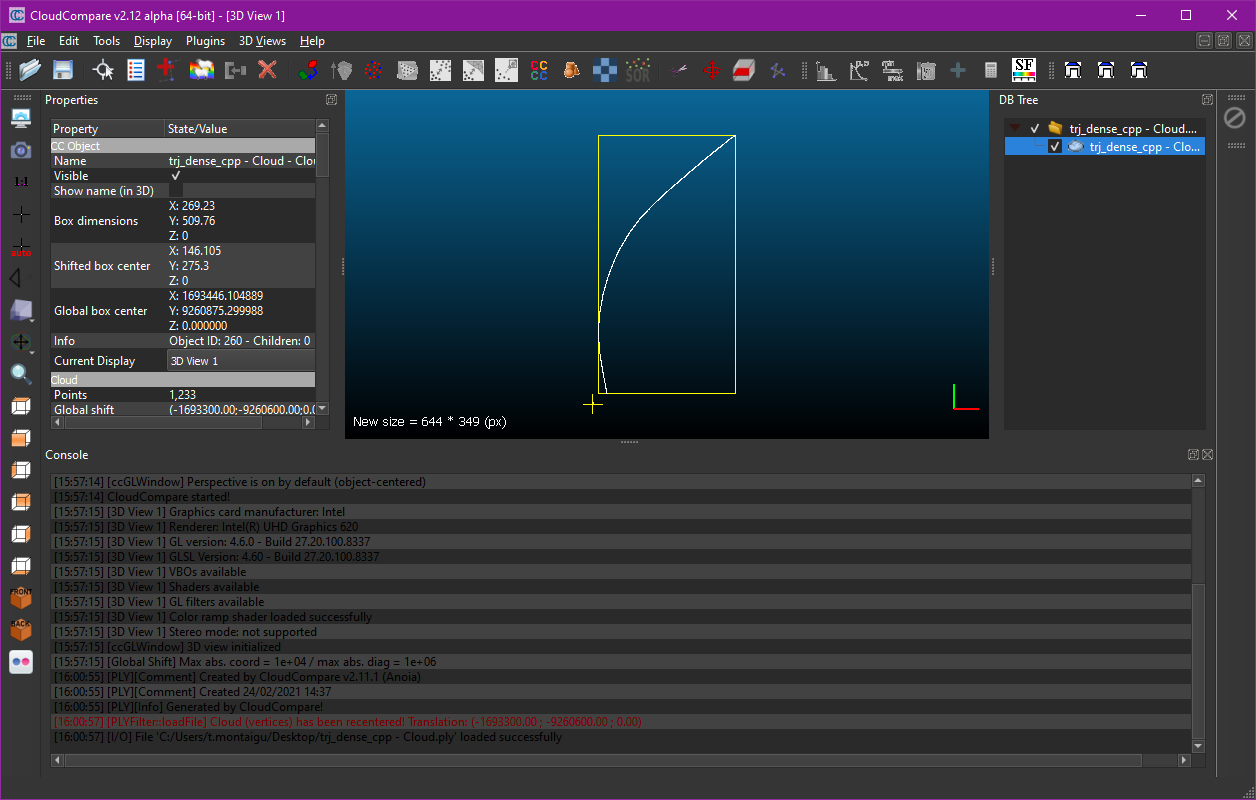Collapse the trj_dense_cpp folder in DB Tree
This screenshot has height=800, width=1256.
pos(1016,128)
